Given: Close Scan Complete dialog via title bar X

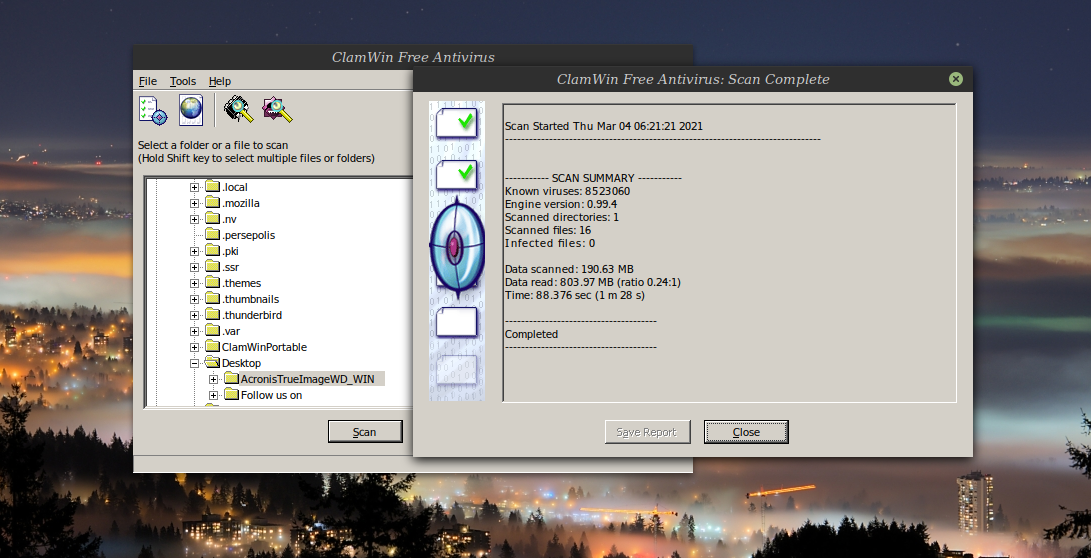Looking at the screenshot, I should pyautogui.click(x=955, y=79).
